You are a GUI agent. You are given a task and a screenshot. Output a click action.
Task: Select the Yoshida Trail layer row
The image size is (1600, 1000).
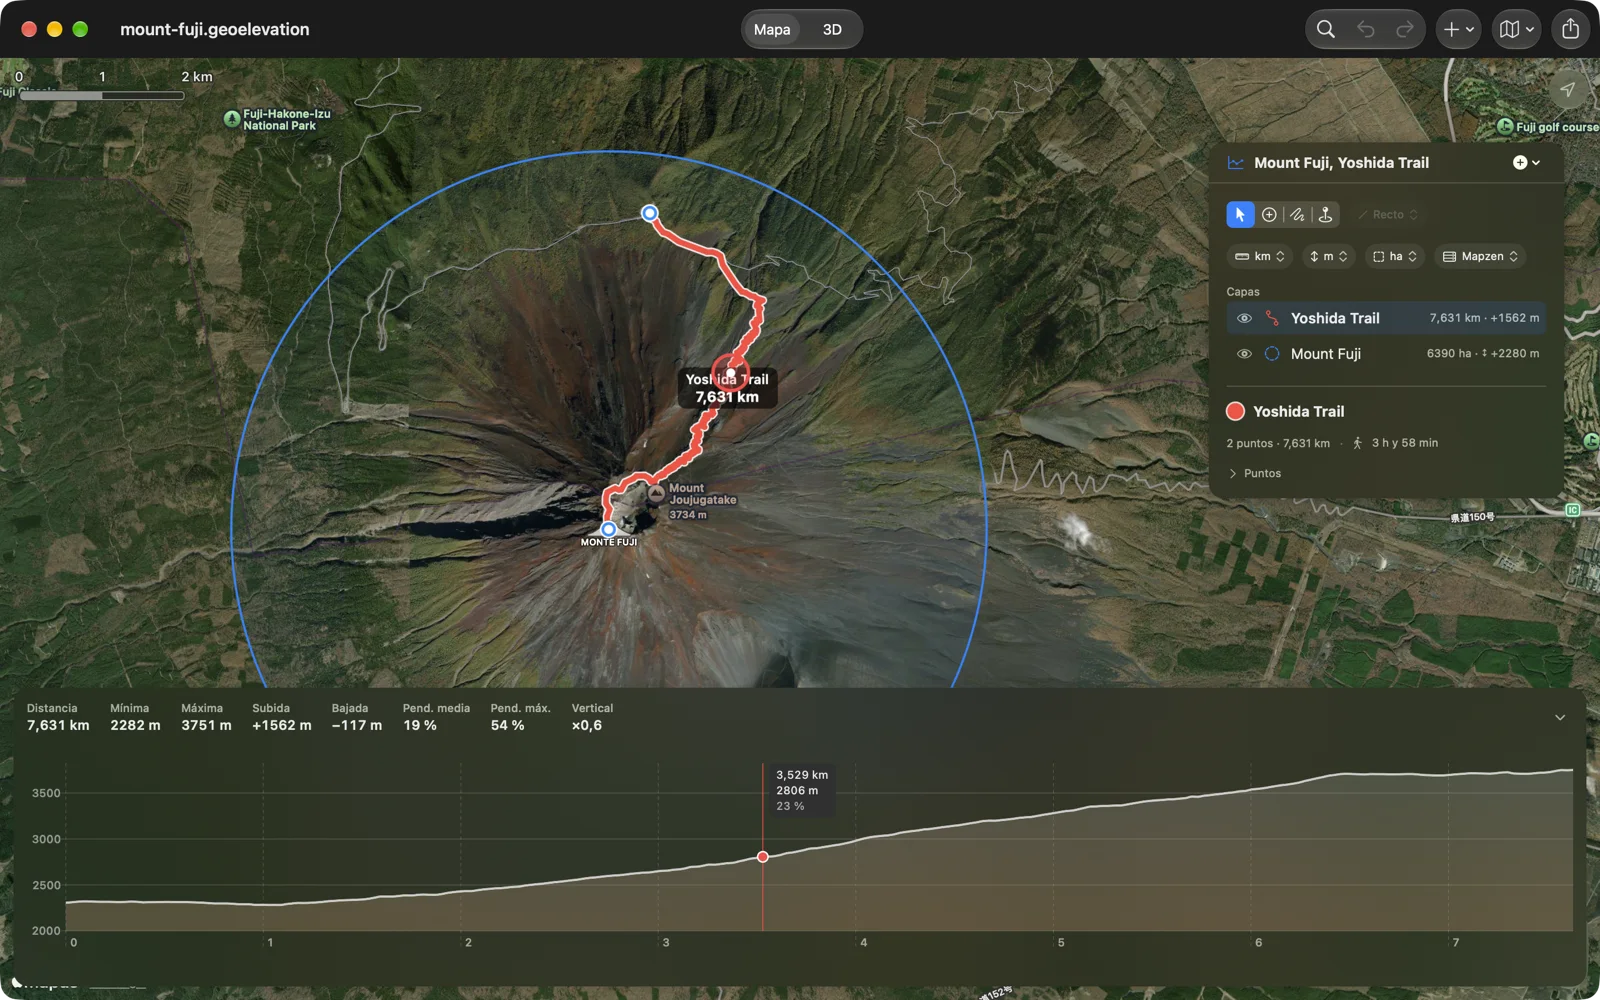1386,318
